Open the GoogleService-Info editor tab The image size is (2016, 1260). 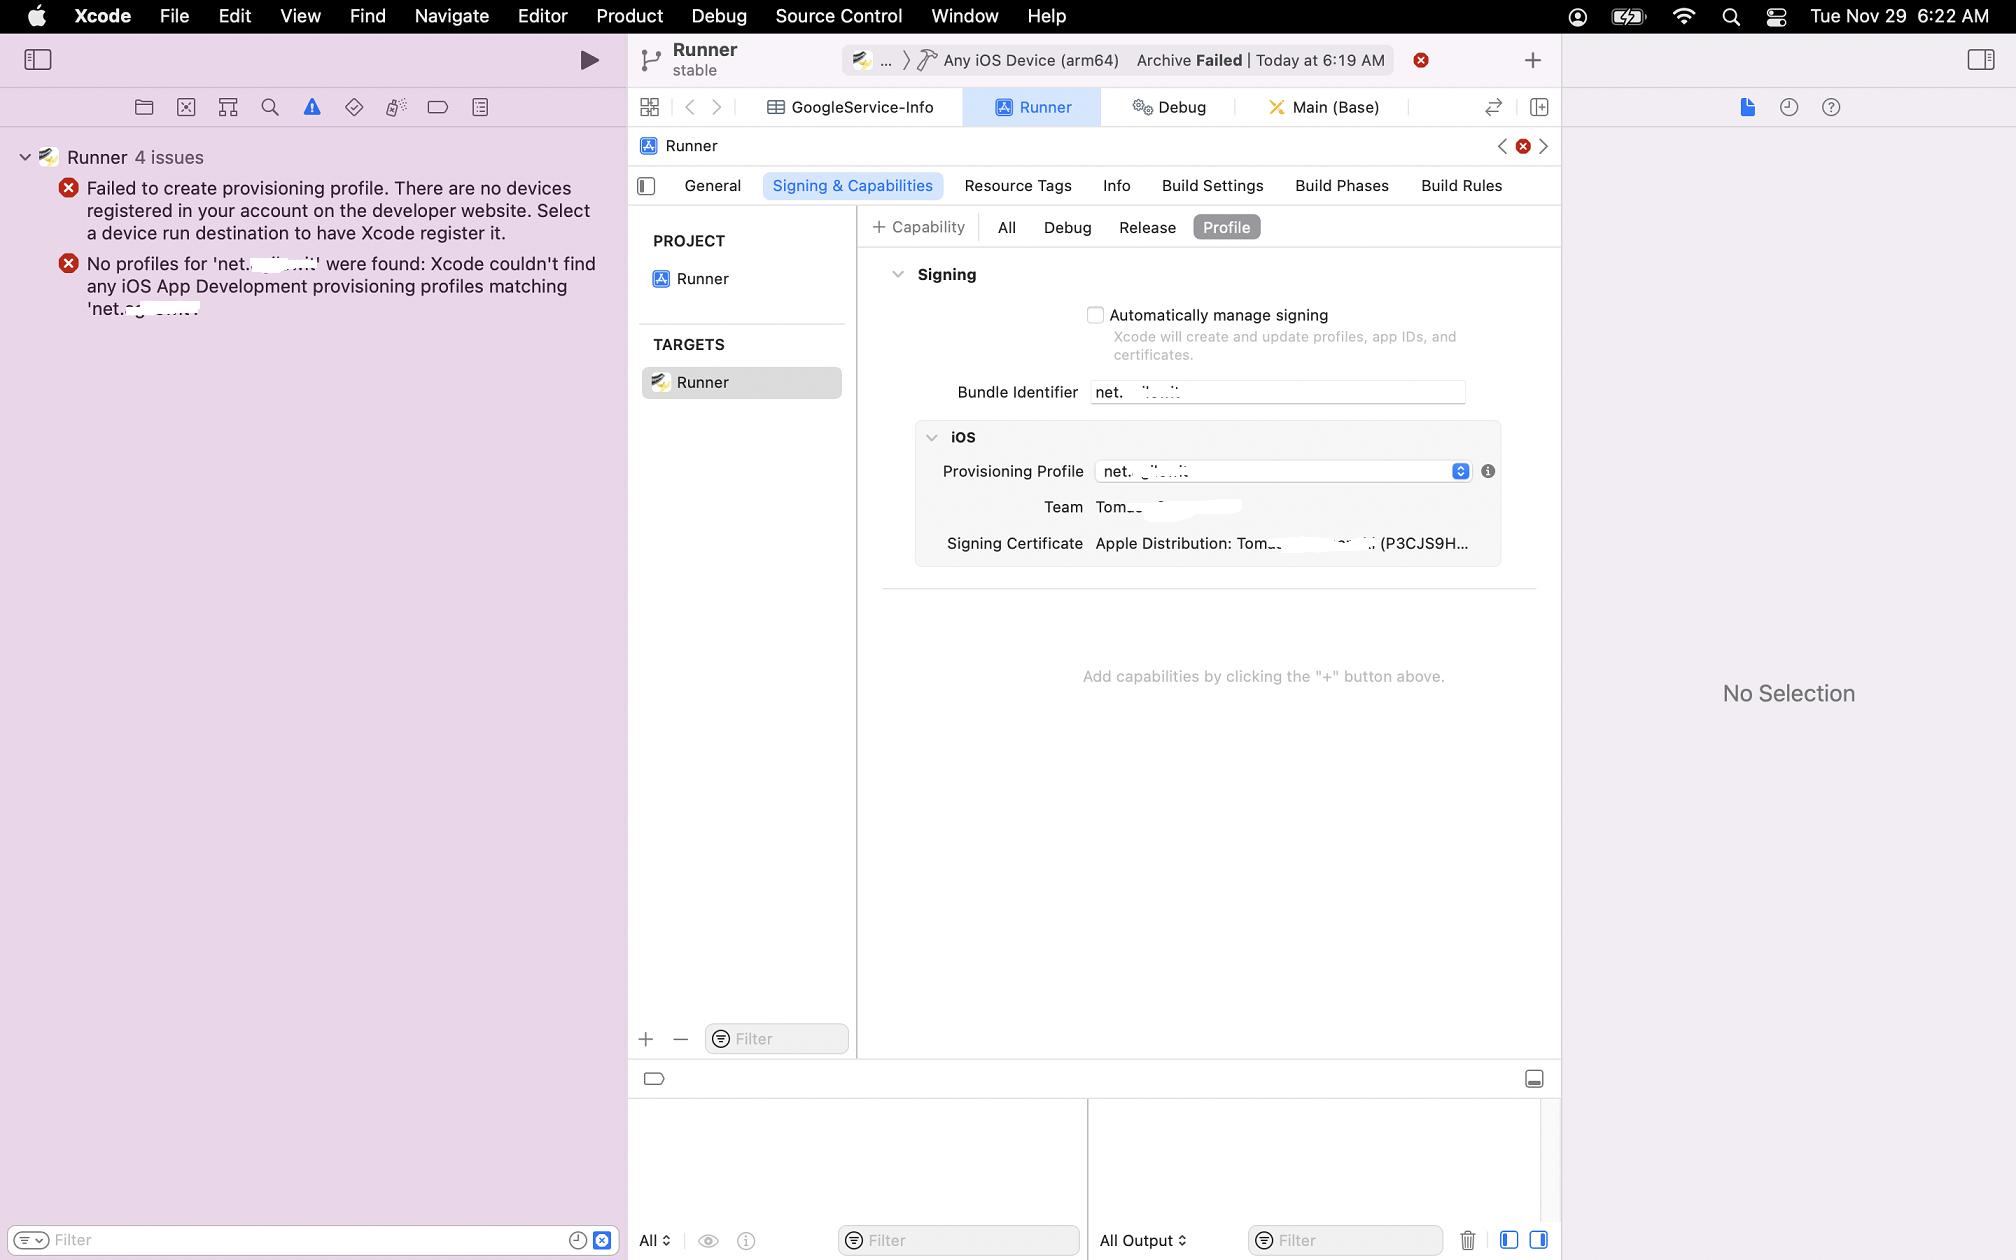click(850, 107)
